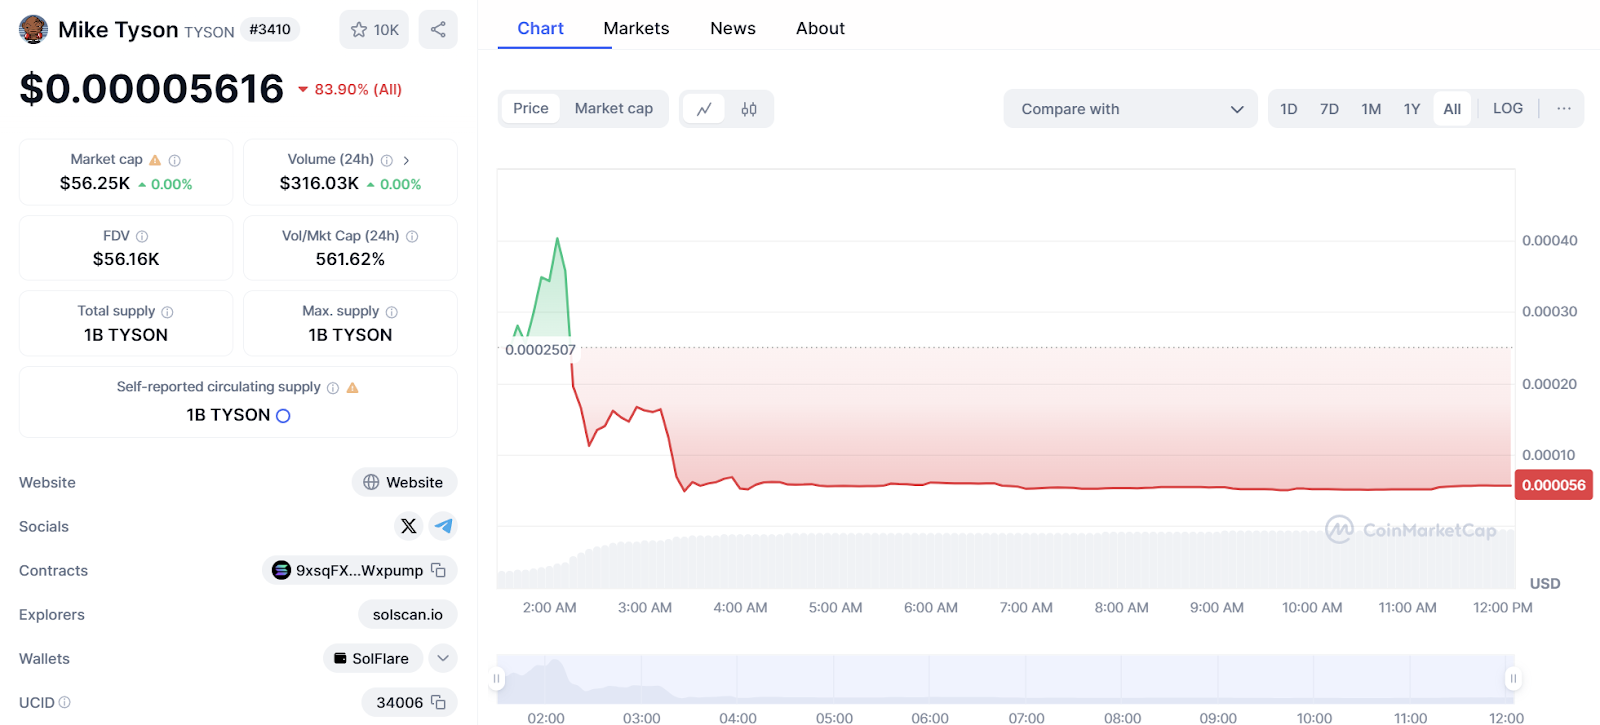Open the News tab
Image resolution: width=1600 pixels, height=725 pixels.
pyautogui.click(x=733, y=28)
